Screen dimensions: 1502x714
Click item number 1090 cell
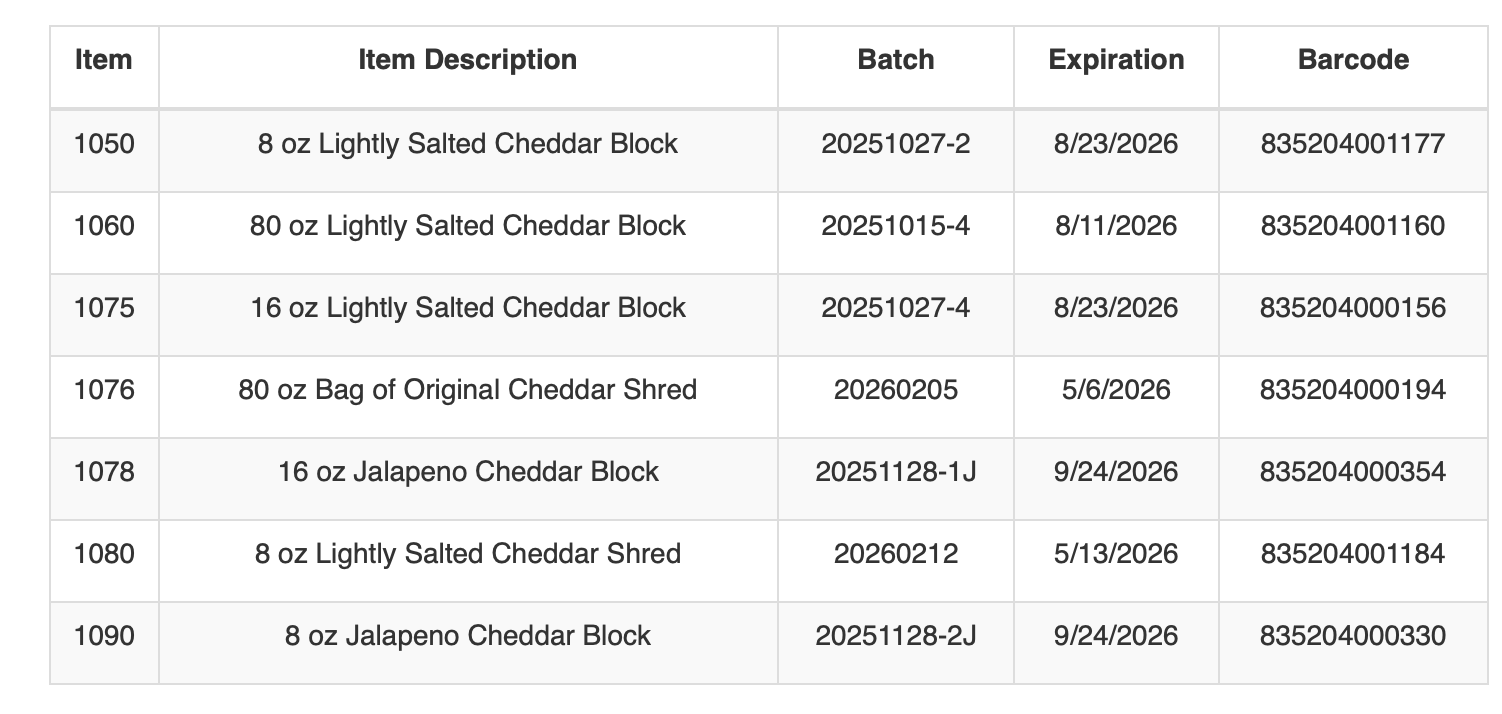point(104,636)
